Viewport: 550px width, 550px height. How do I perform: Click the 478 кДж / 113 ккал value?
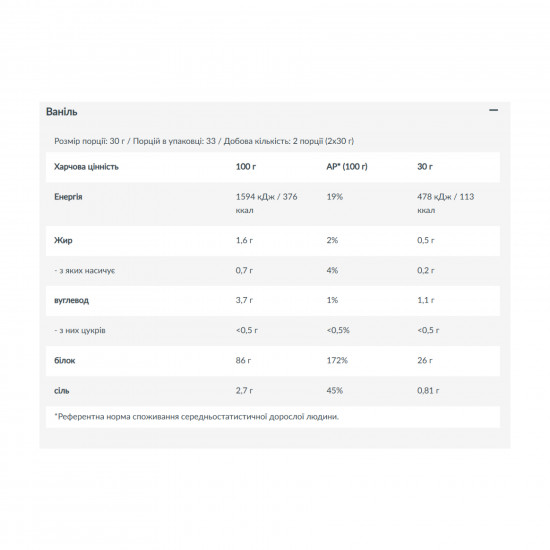tap(445, 203)
